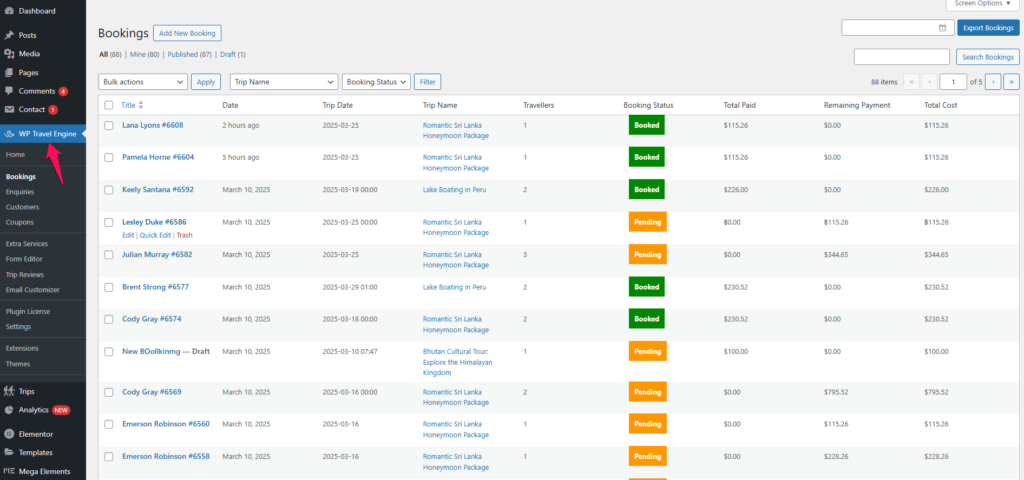Filter by Draft (1) bookings

(x=232, y=55)
